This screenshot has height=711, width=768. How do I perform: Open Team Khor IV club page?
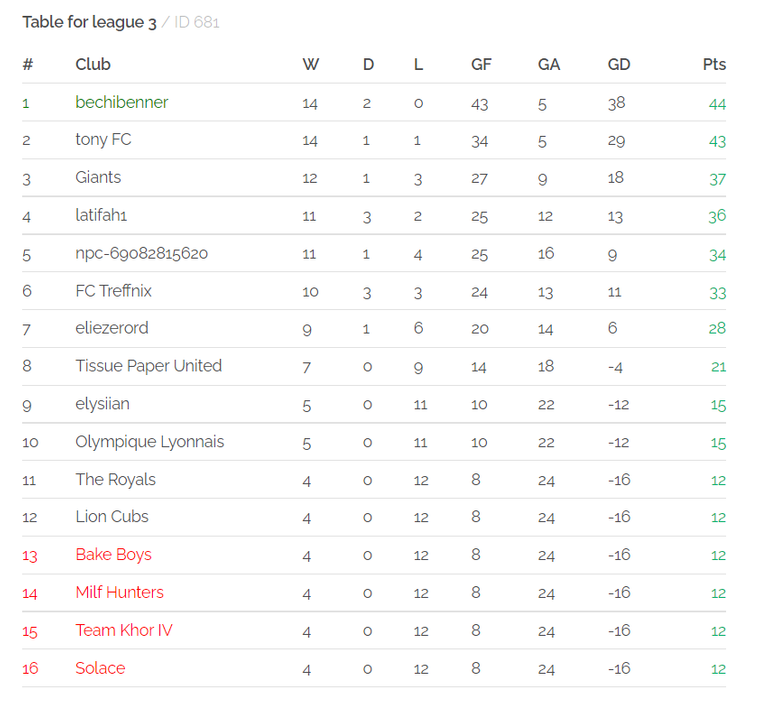[x=124, y=630]
